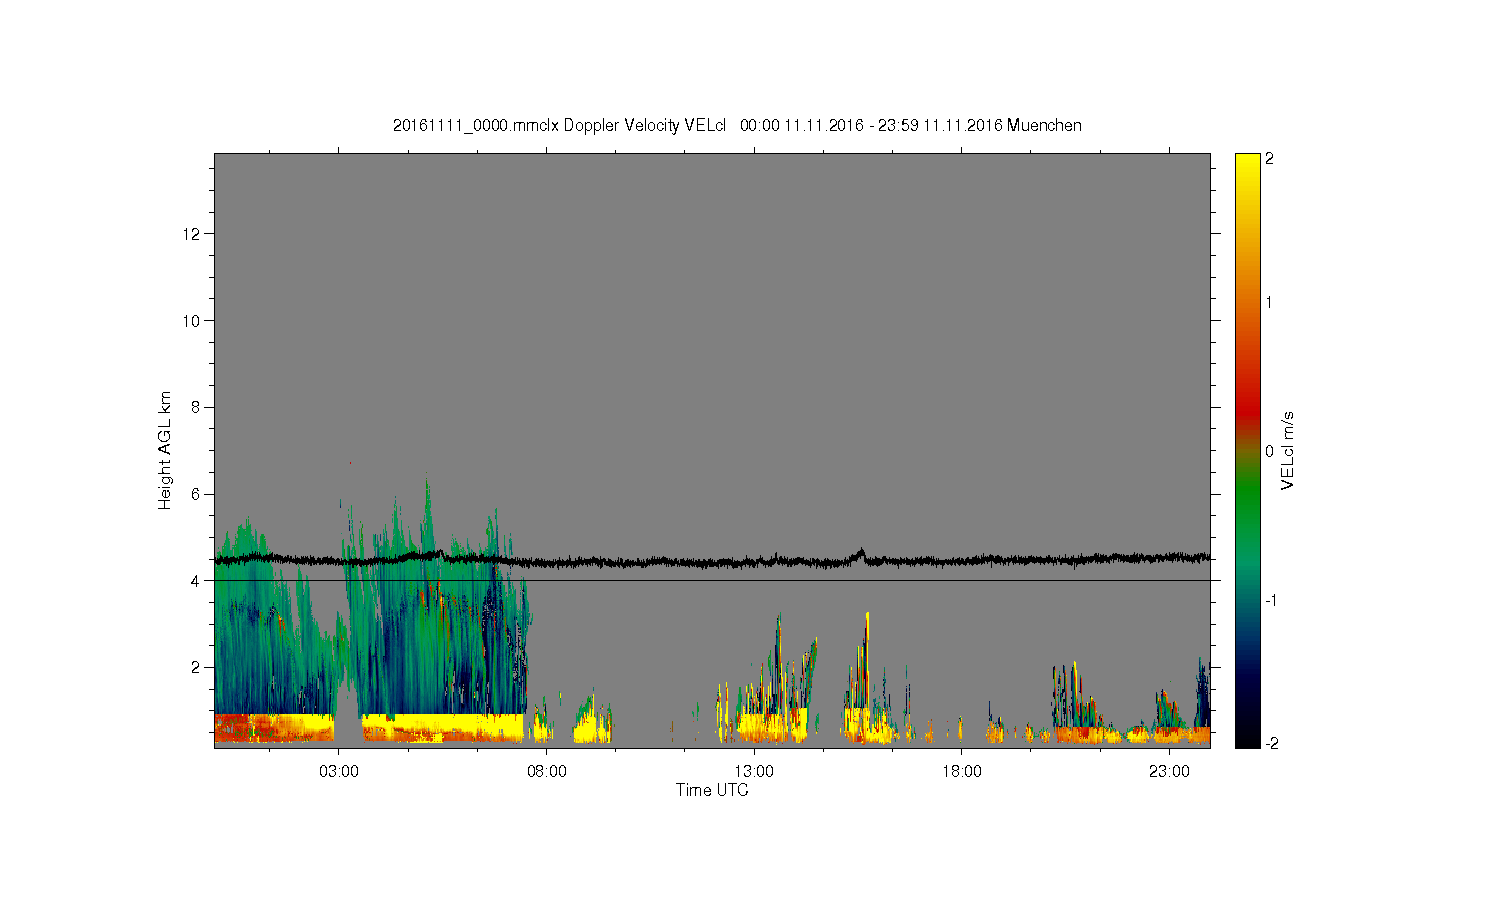Viewport: 1500px width, 900px height.
Task: Click the 'Height AGL km' axis label
Action: click(165, 450)
